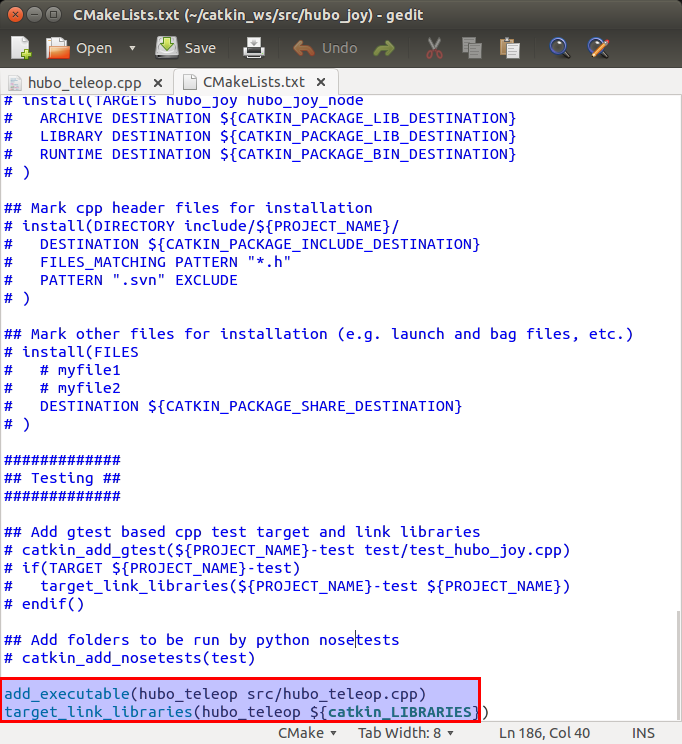This screenshot has width=682, height=744.
Task: Click the catkin_add_gtest comment line
Action: [x=287, y=550]
